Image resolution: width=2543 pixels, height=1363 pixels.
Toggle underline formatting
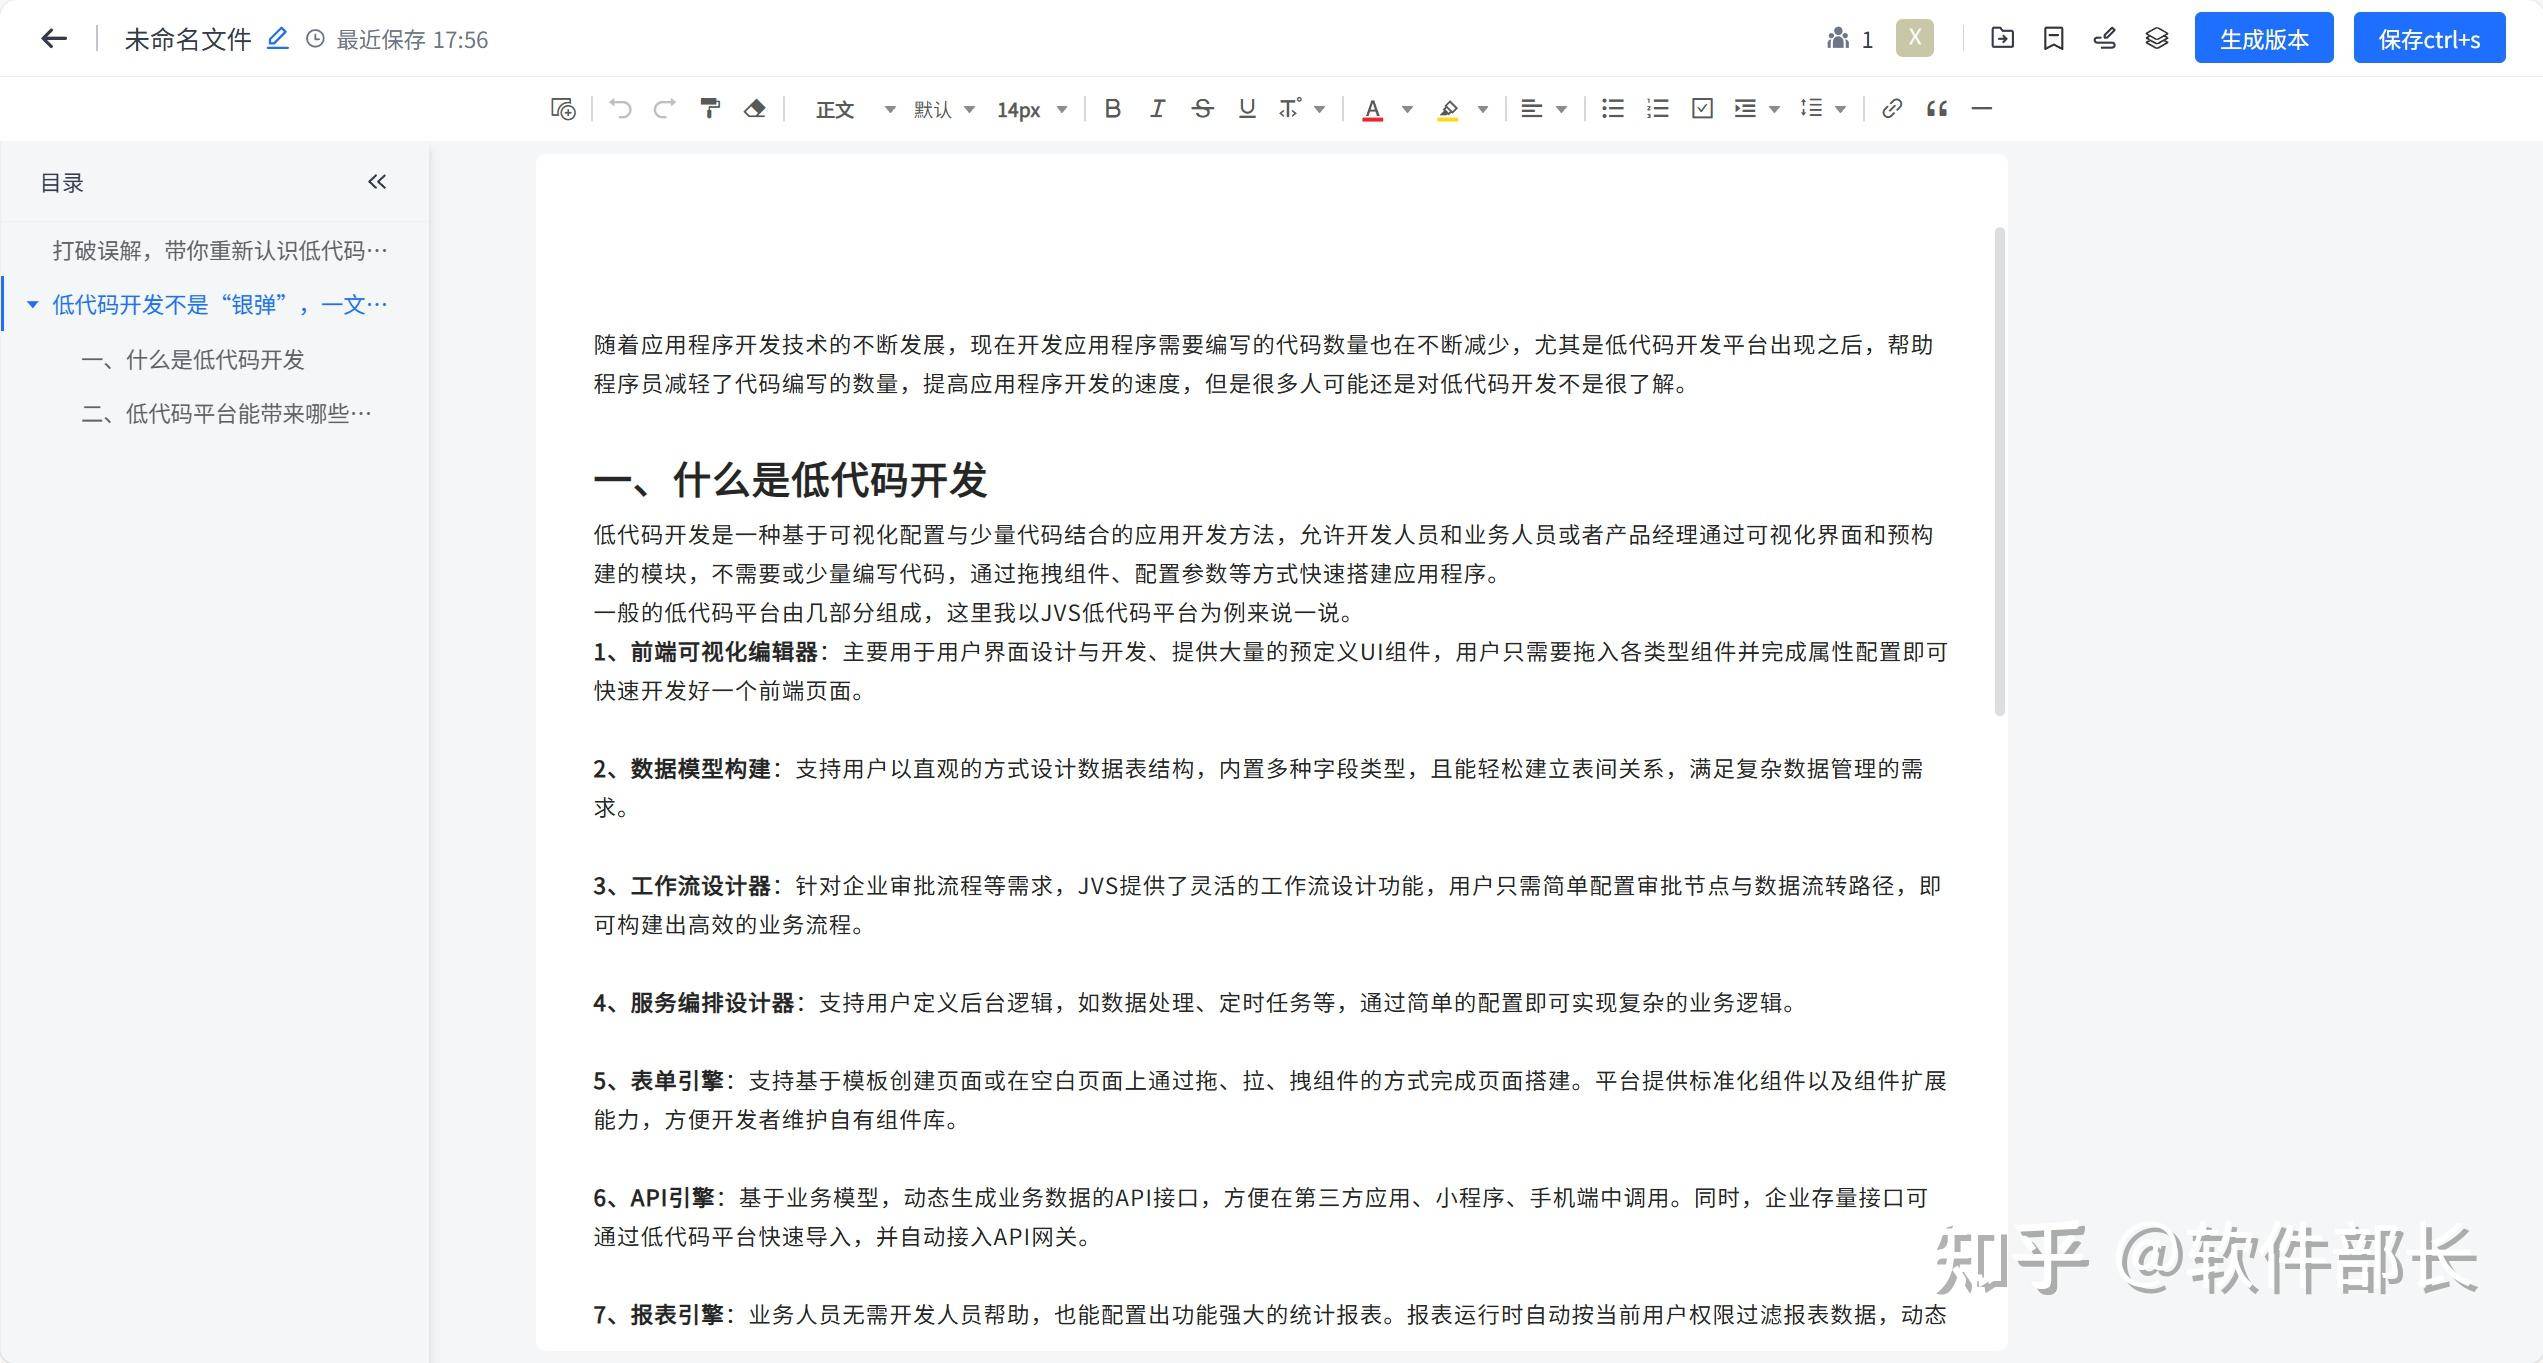pos(1246,108)
